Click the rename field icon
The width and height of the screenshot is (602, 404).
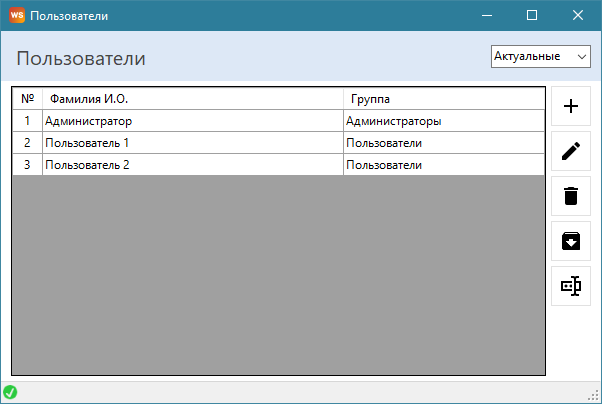[571, 286]
